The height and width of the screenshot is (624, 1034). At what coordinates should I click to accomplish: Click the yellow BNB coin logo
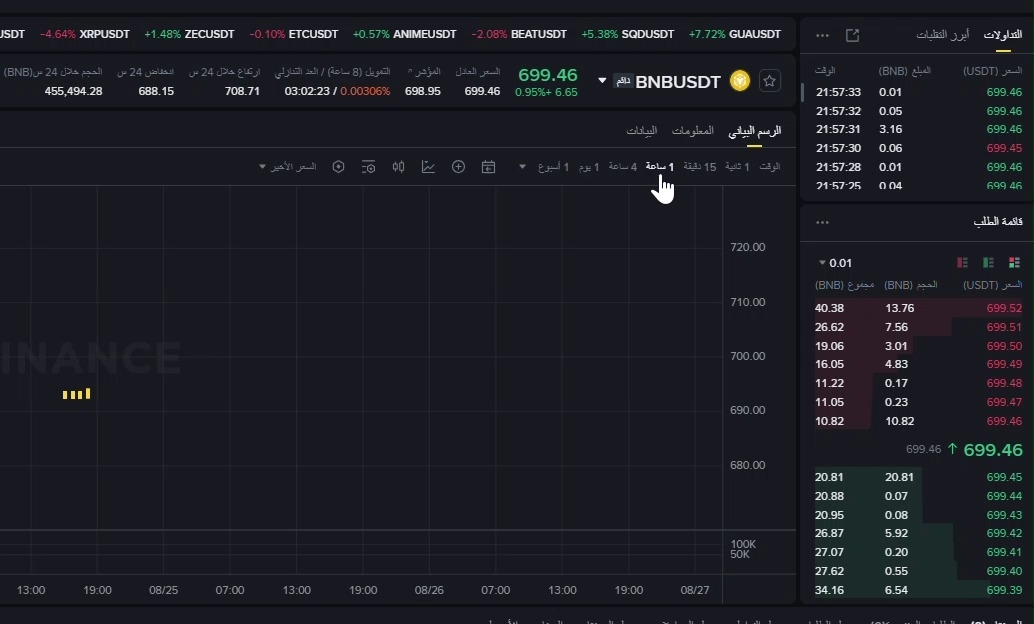click(x=740, y=81)
